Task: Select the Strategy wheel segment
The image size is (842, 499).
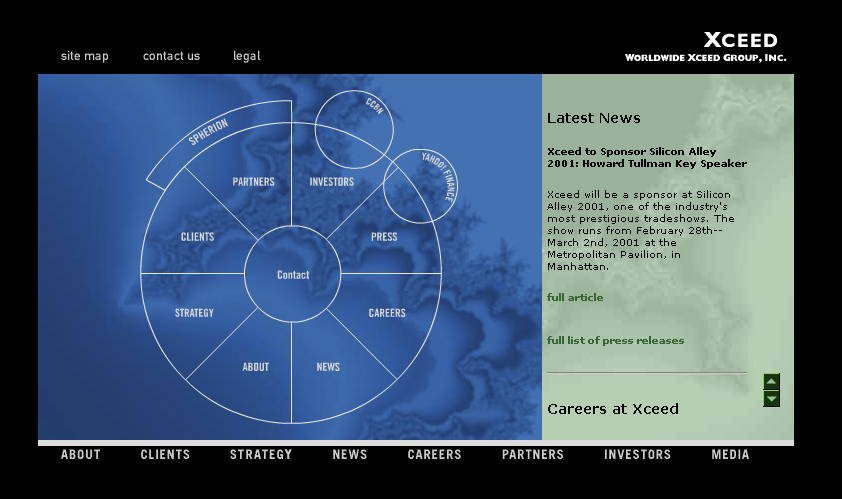Action: (194, 313)
